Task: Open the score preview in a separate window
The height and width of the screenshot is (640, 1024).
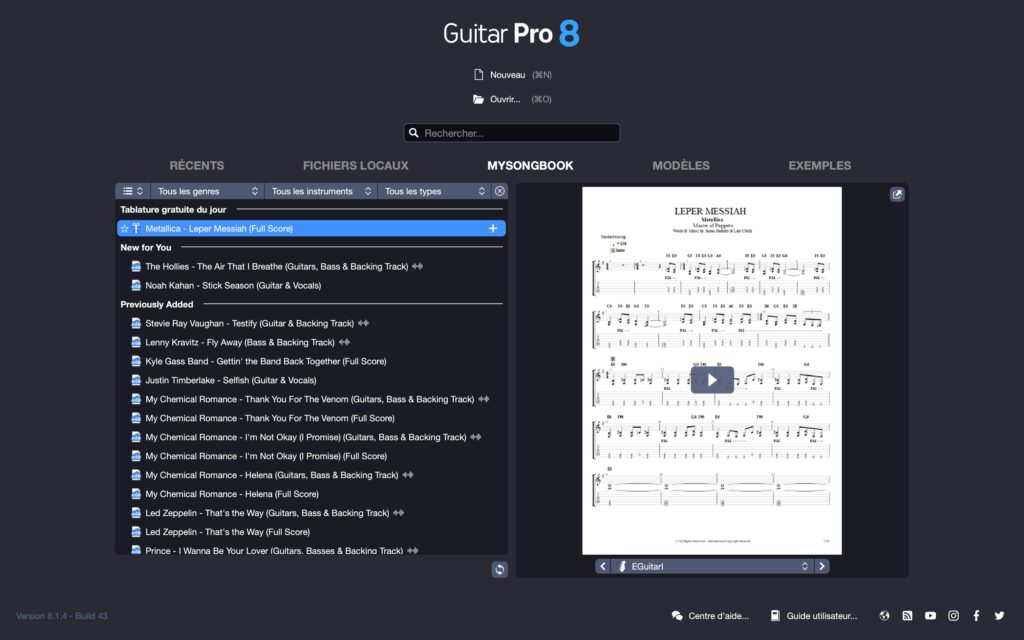Action: [896, 194]
